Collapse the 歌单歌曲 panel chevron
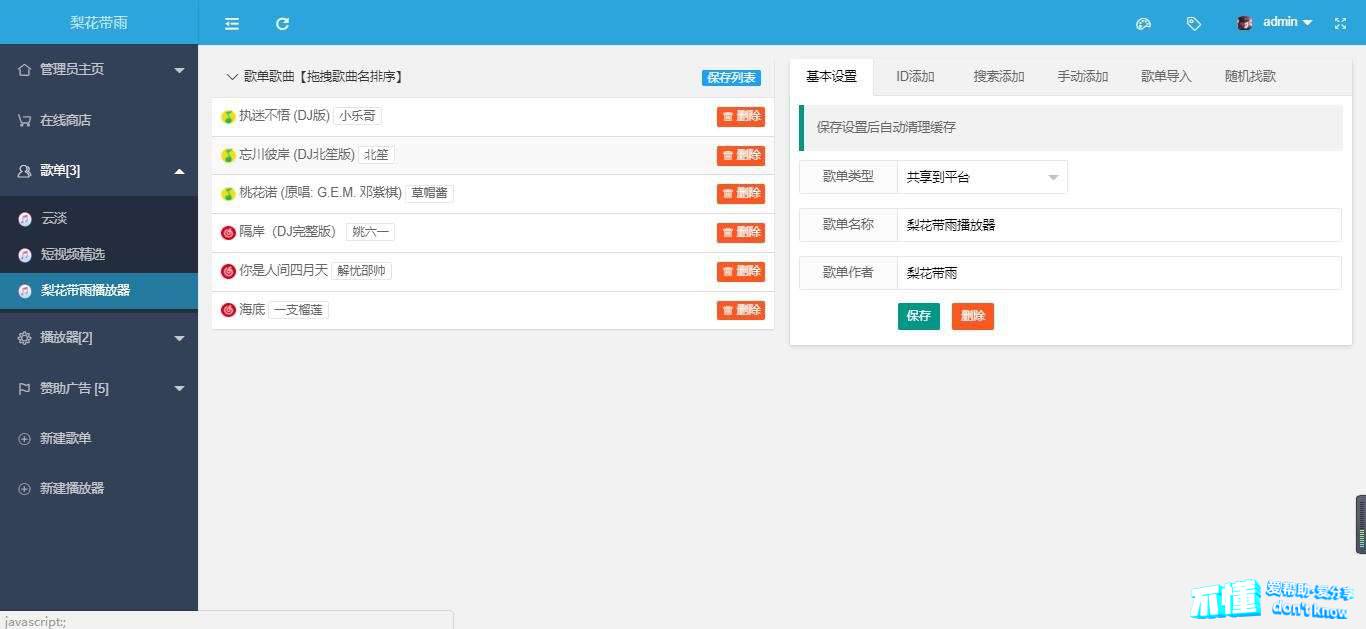The height and width of the screenshot is (629, 1366). [x=232, y=77]
